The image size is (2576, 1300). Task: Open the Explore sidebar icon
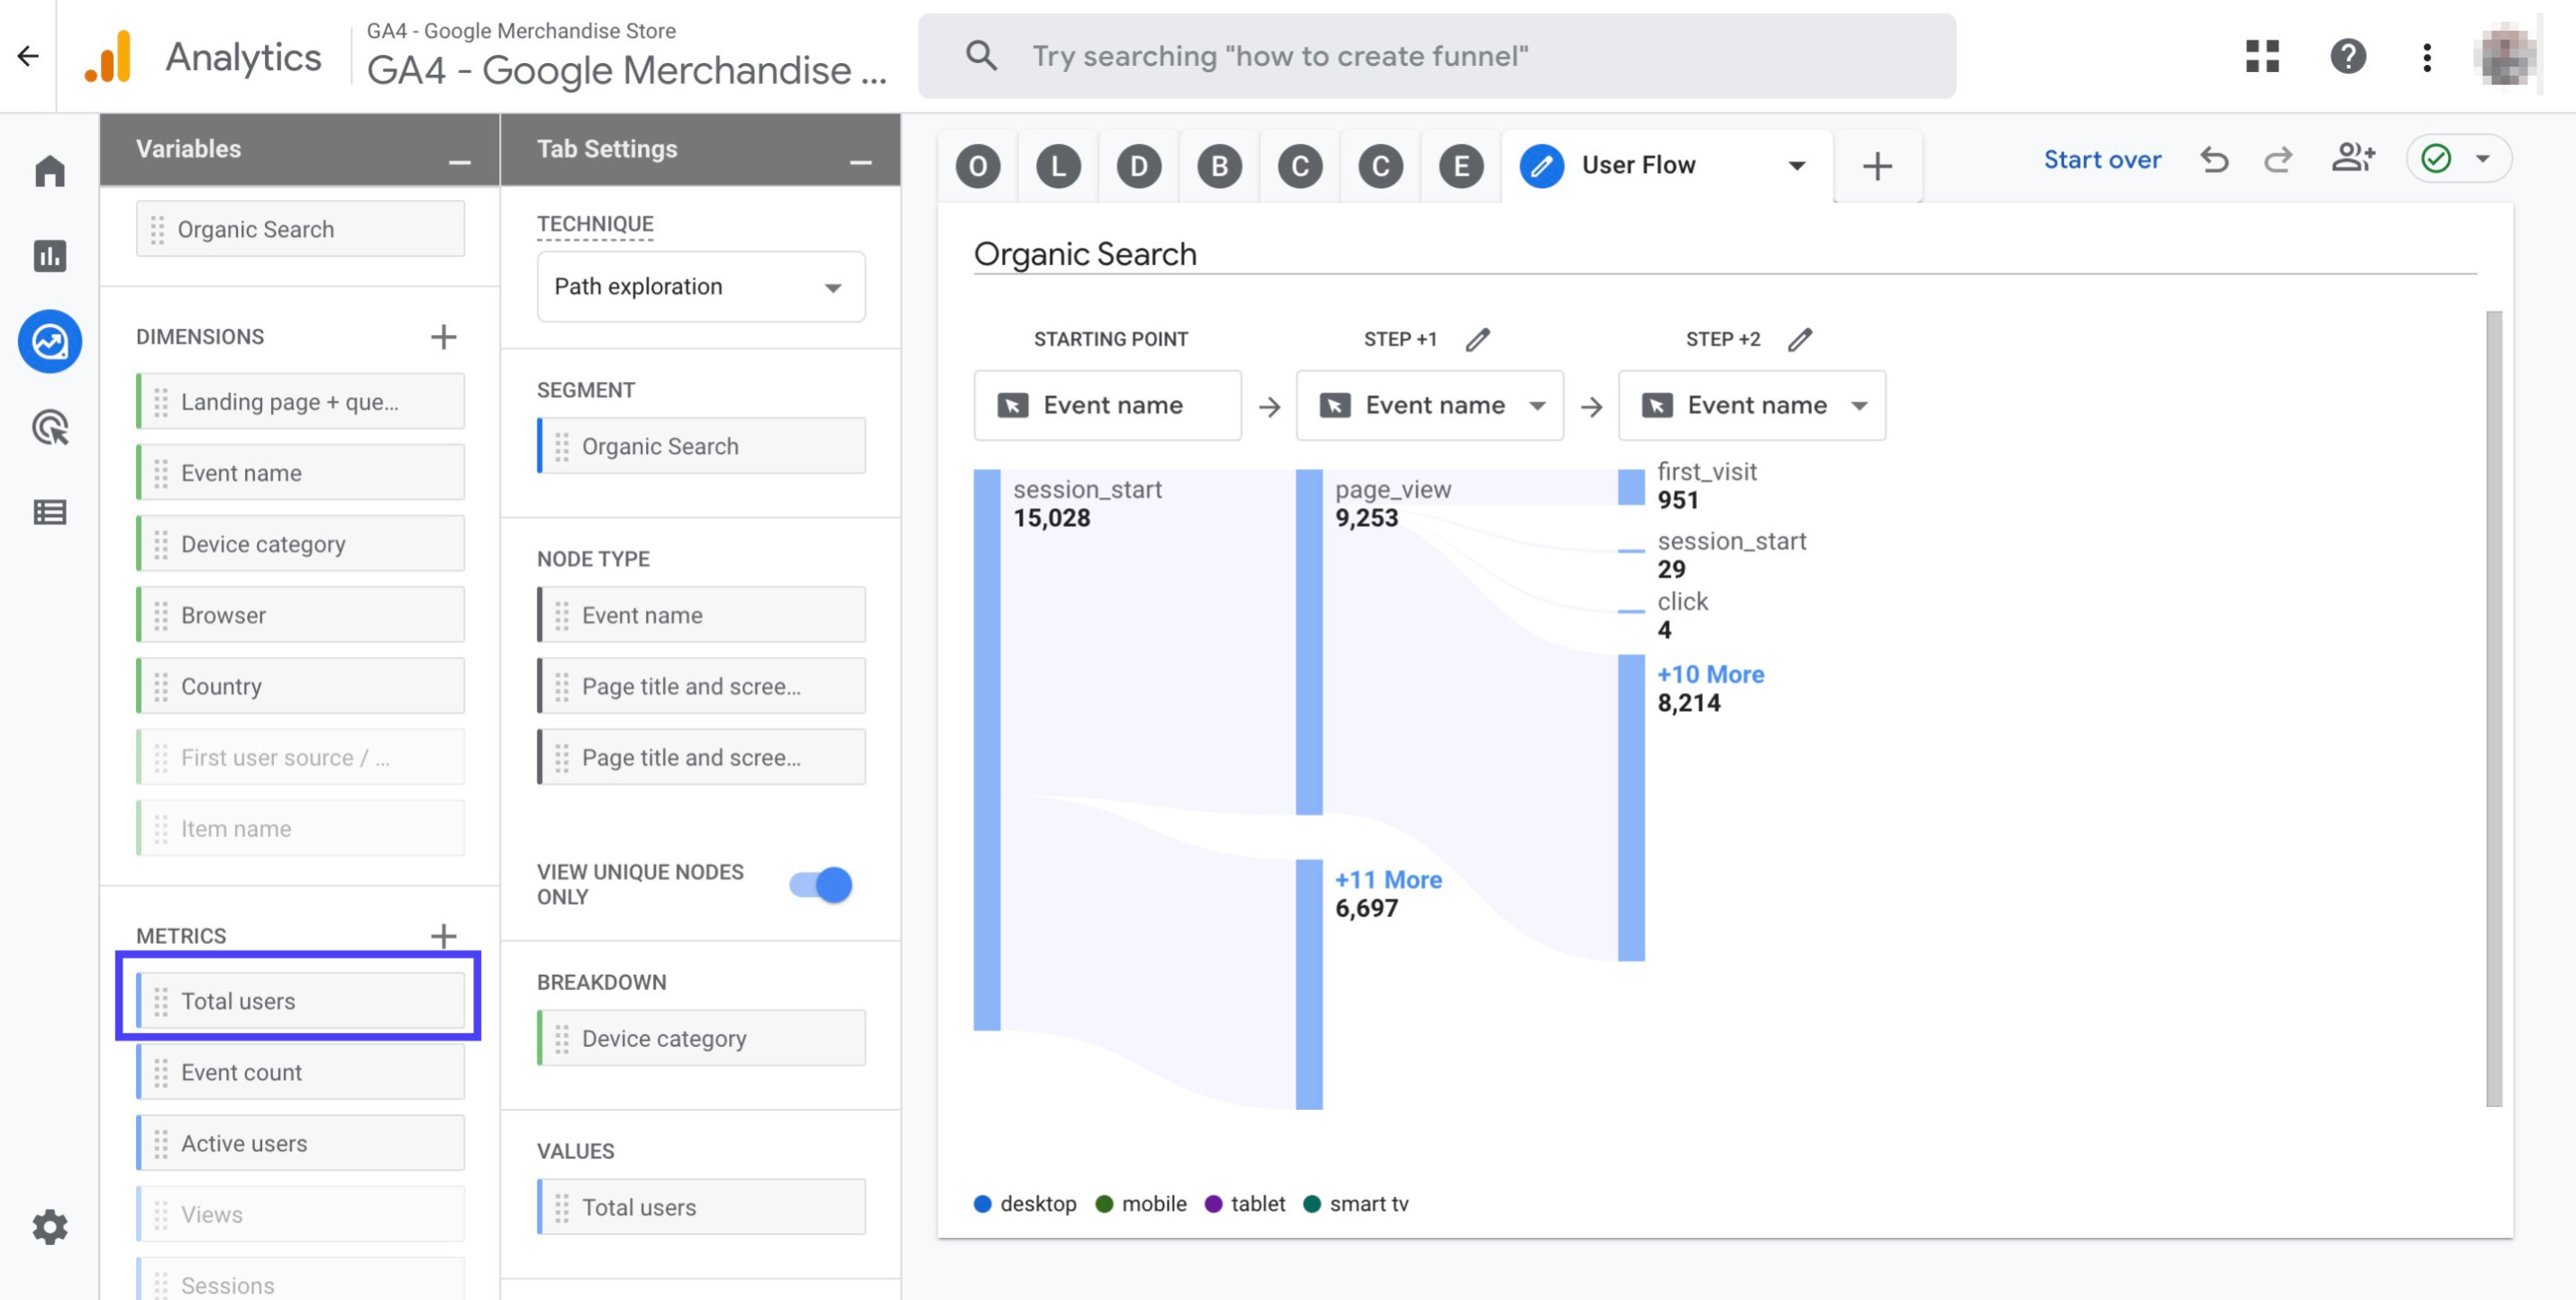49,341
